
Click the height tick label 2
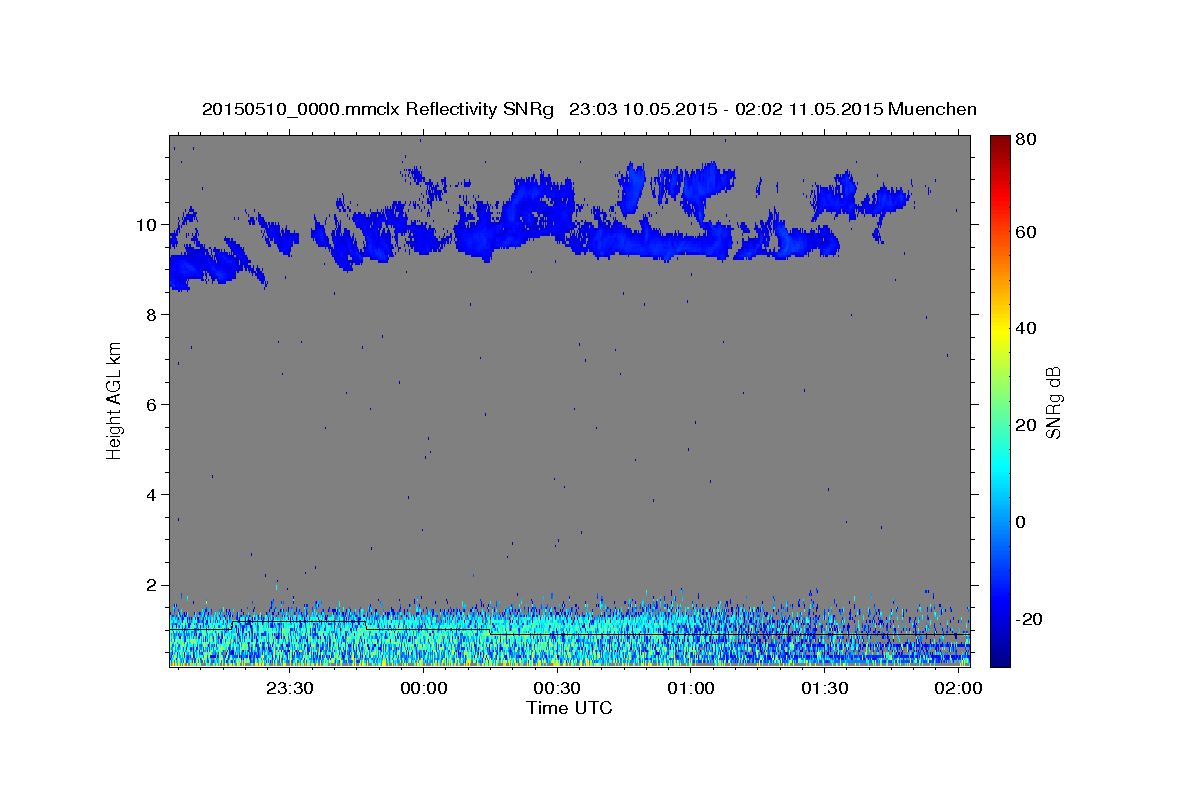tap(154, 585)
